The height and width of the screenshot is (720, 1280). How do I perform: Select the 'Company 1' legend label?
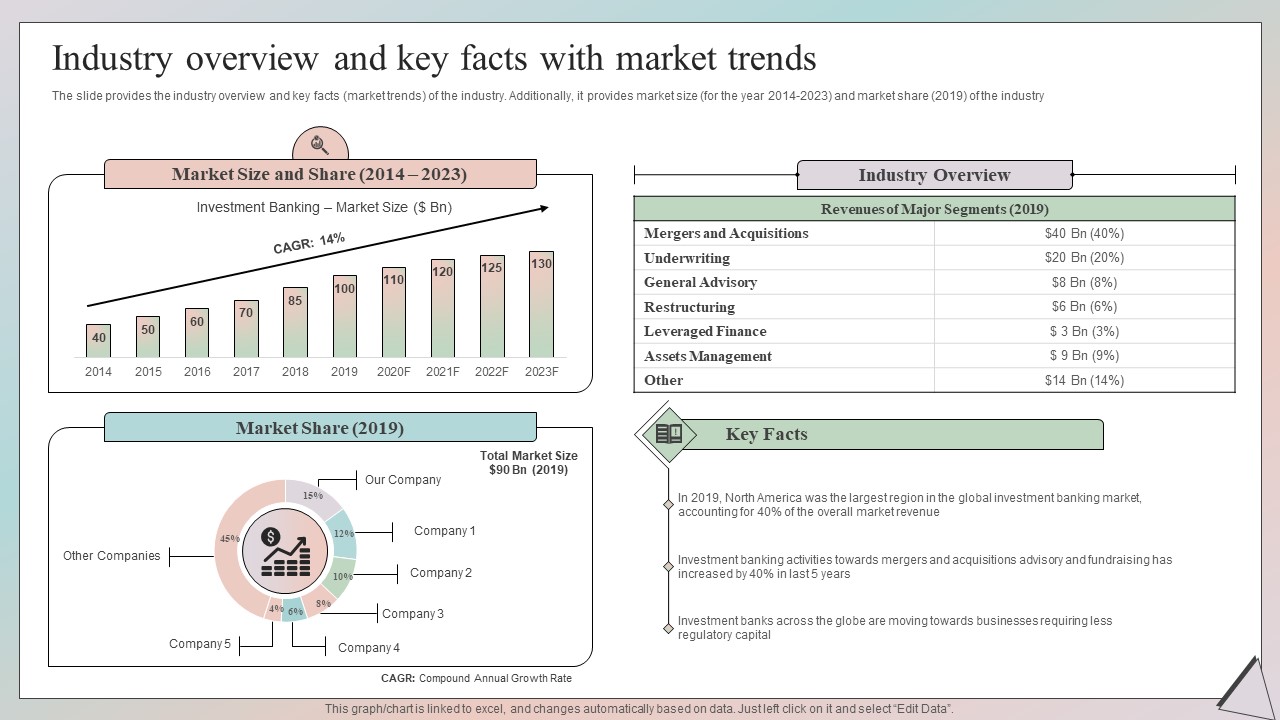point(445,531)
